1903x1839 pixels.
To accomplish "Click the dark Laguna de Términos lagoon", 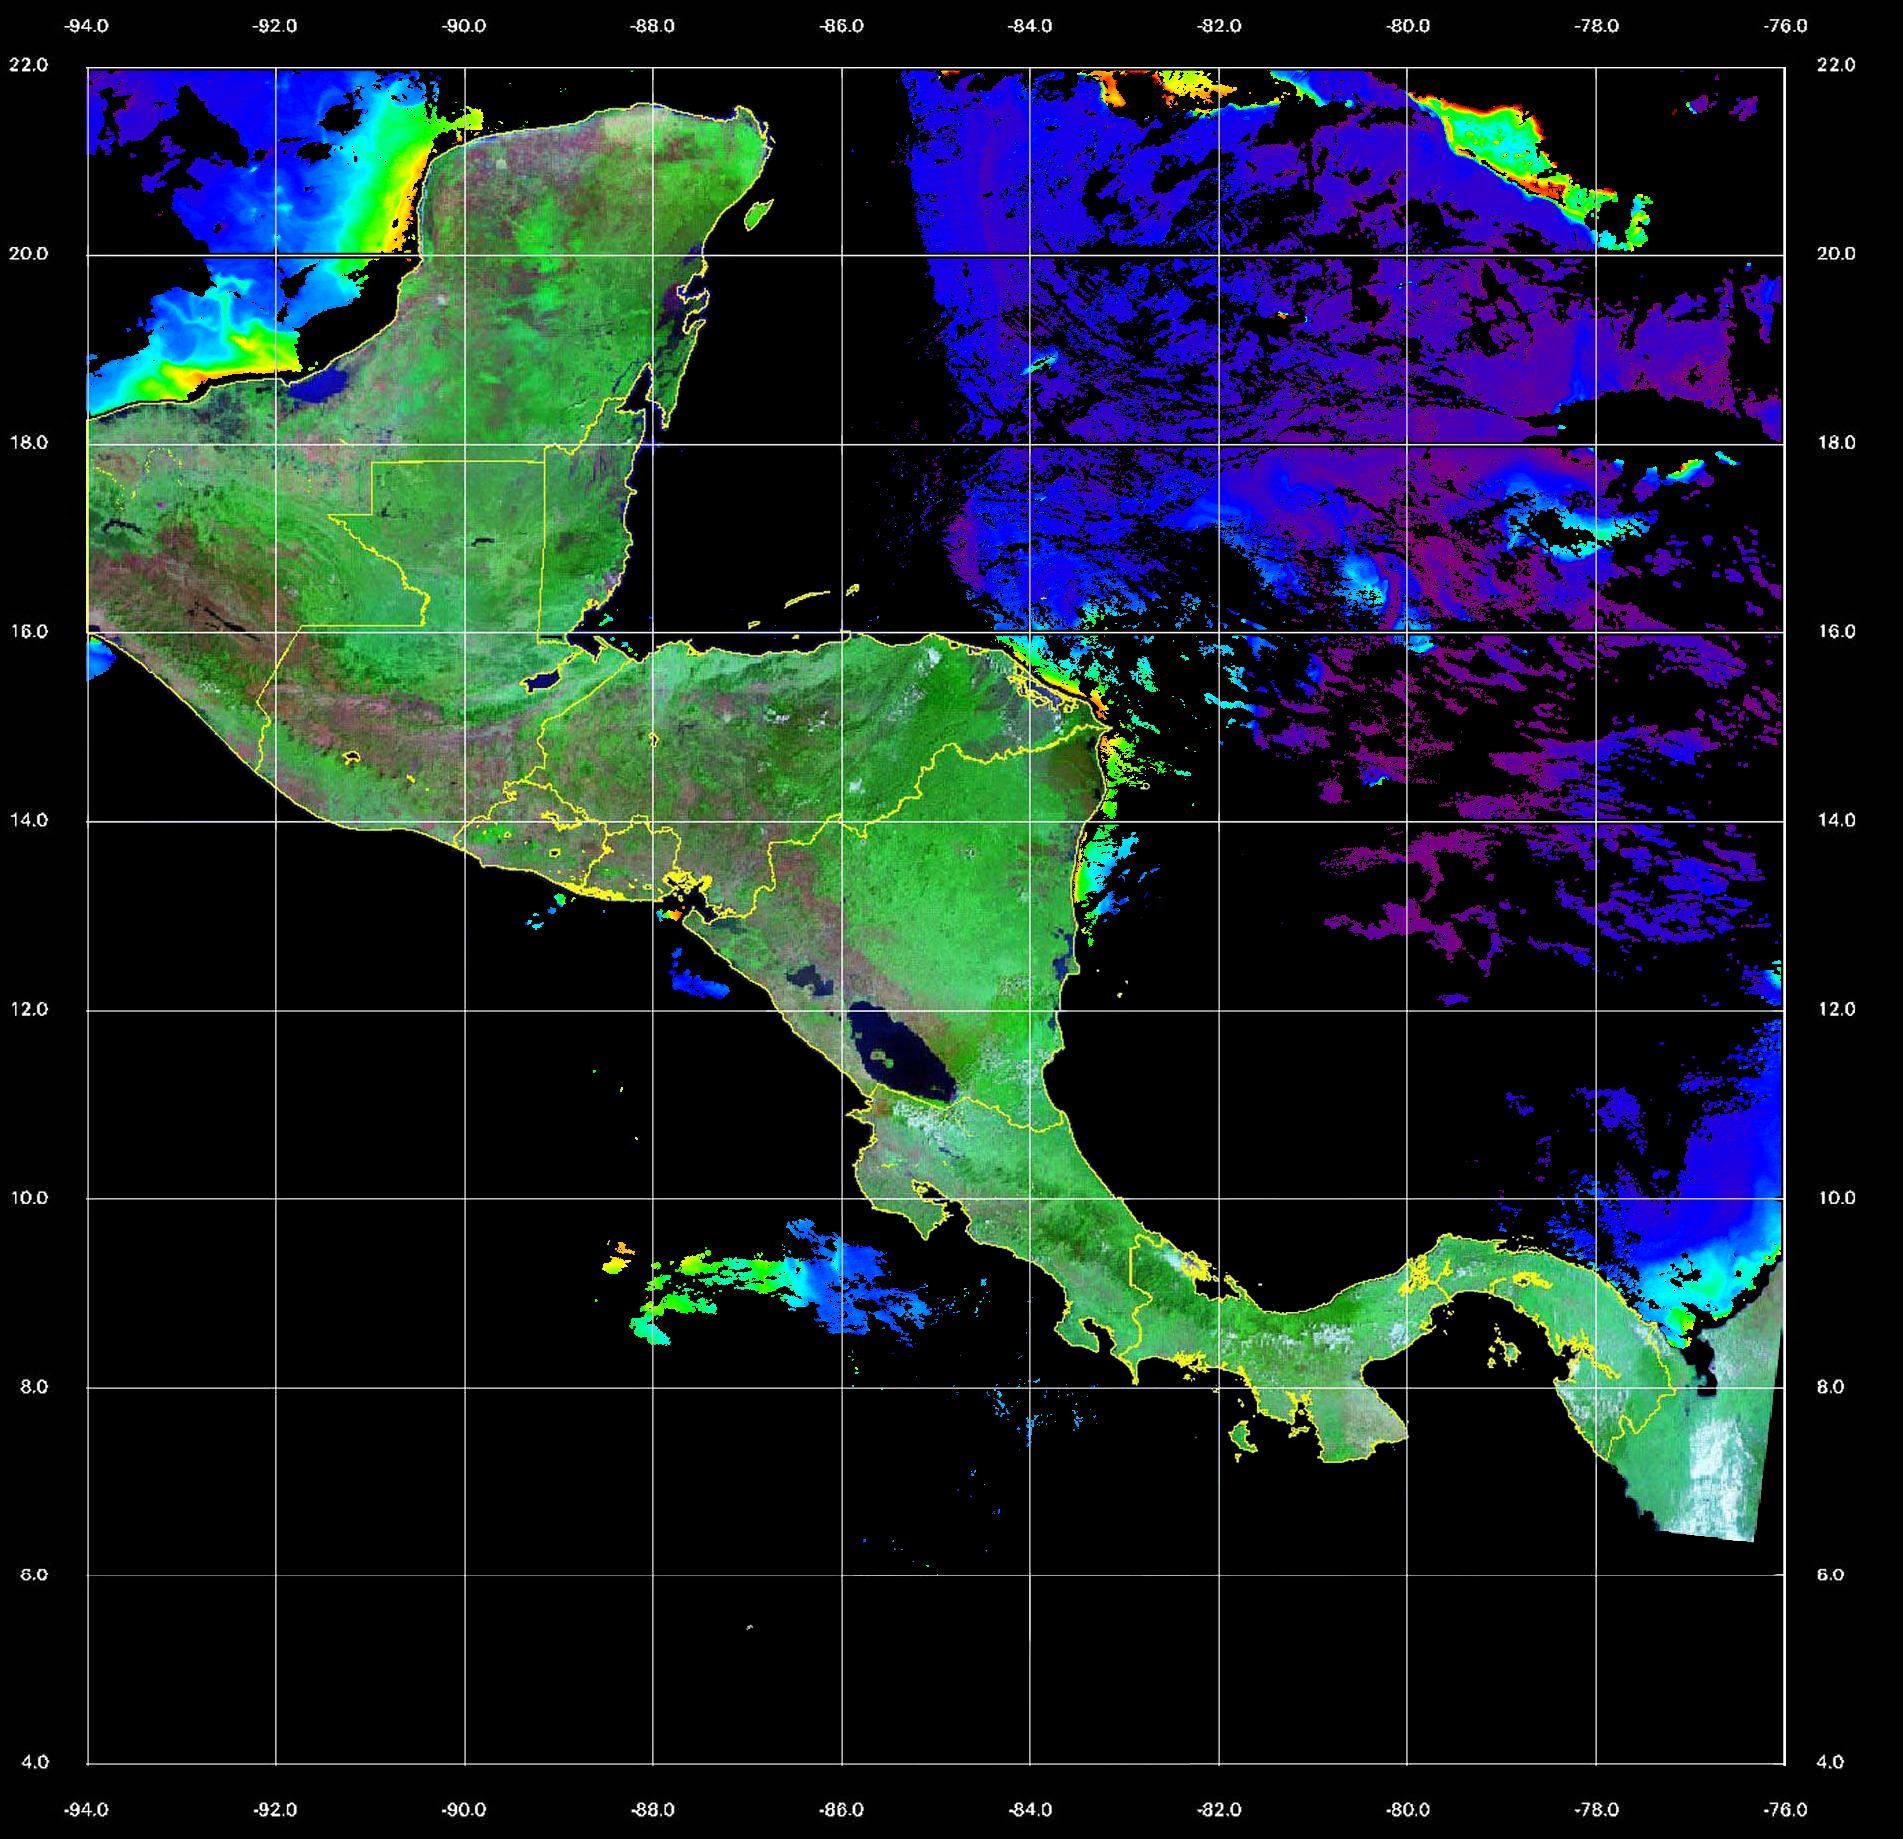I will point(324,385).
